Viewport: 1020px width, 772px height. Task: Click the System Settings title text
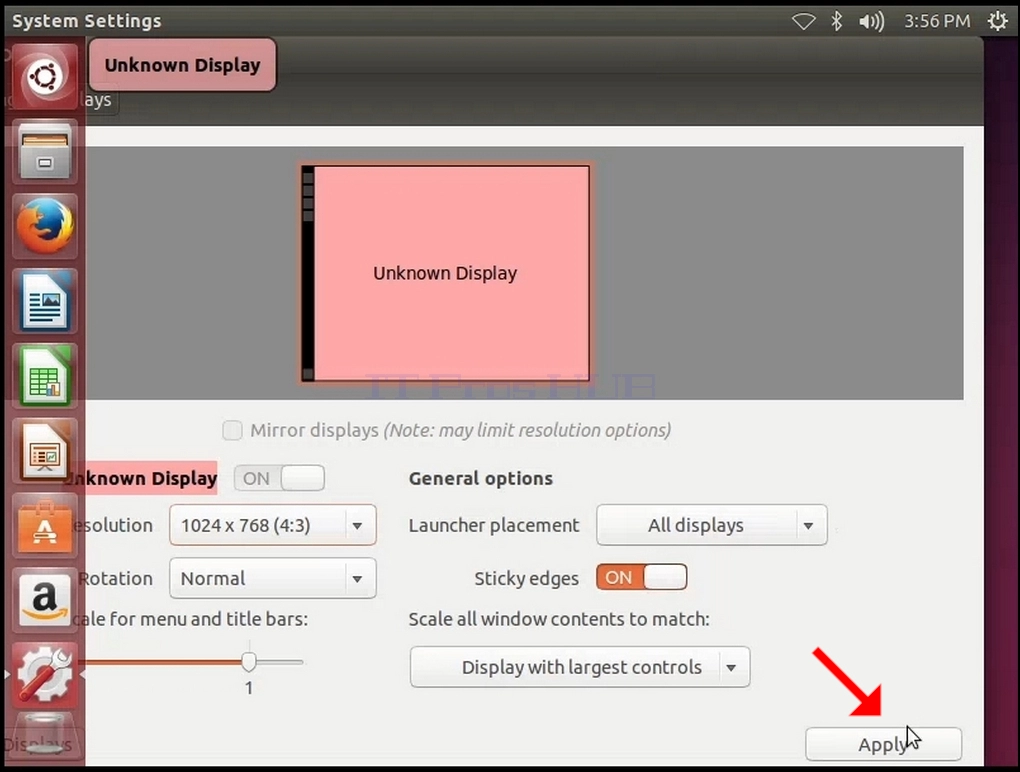(x=87, y=21)
